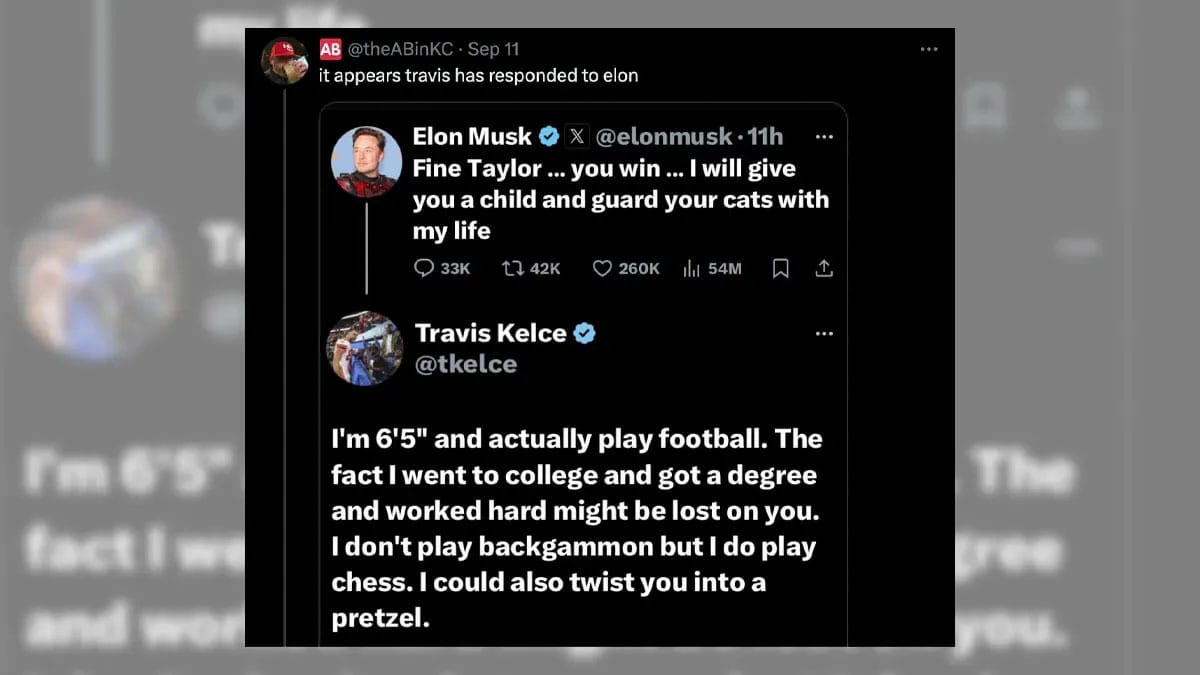Open the view count analytics icon showing 54M
The image size is (1200, 675).
[x=690, y=268]
